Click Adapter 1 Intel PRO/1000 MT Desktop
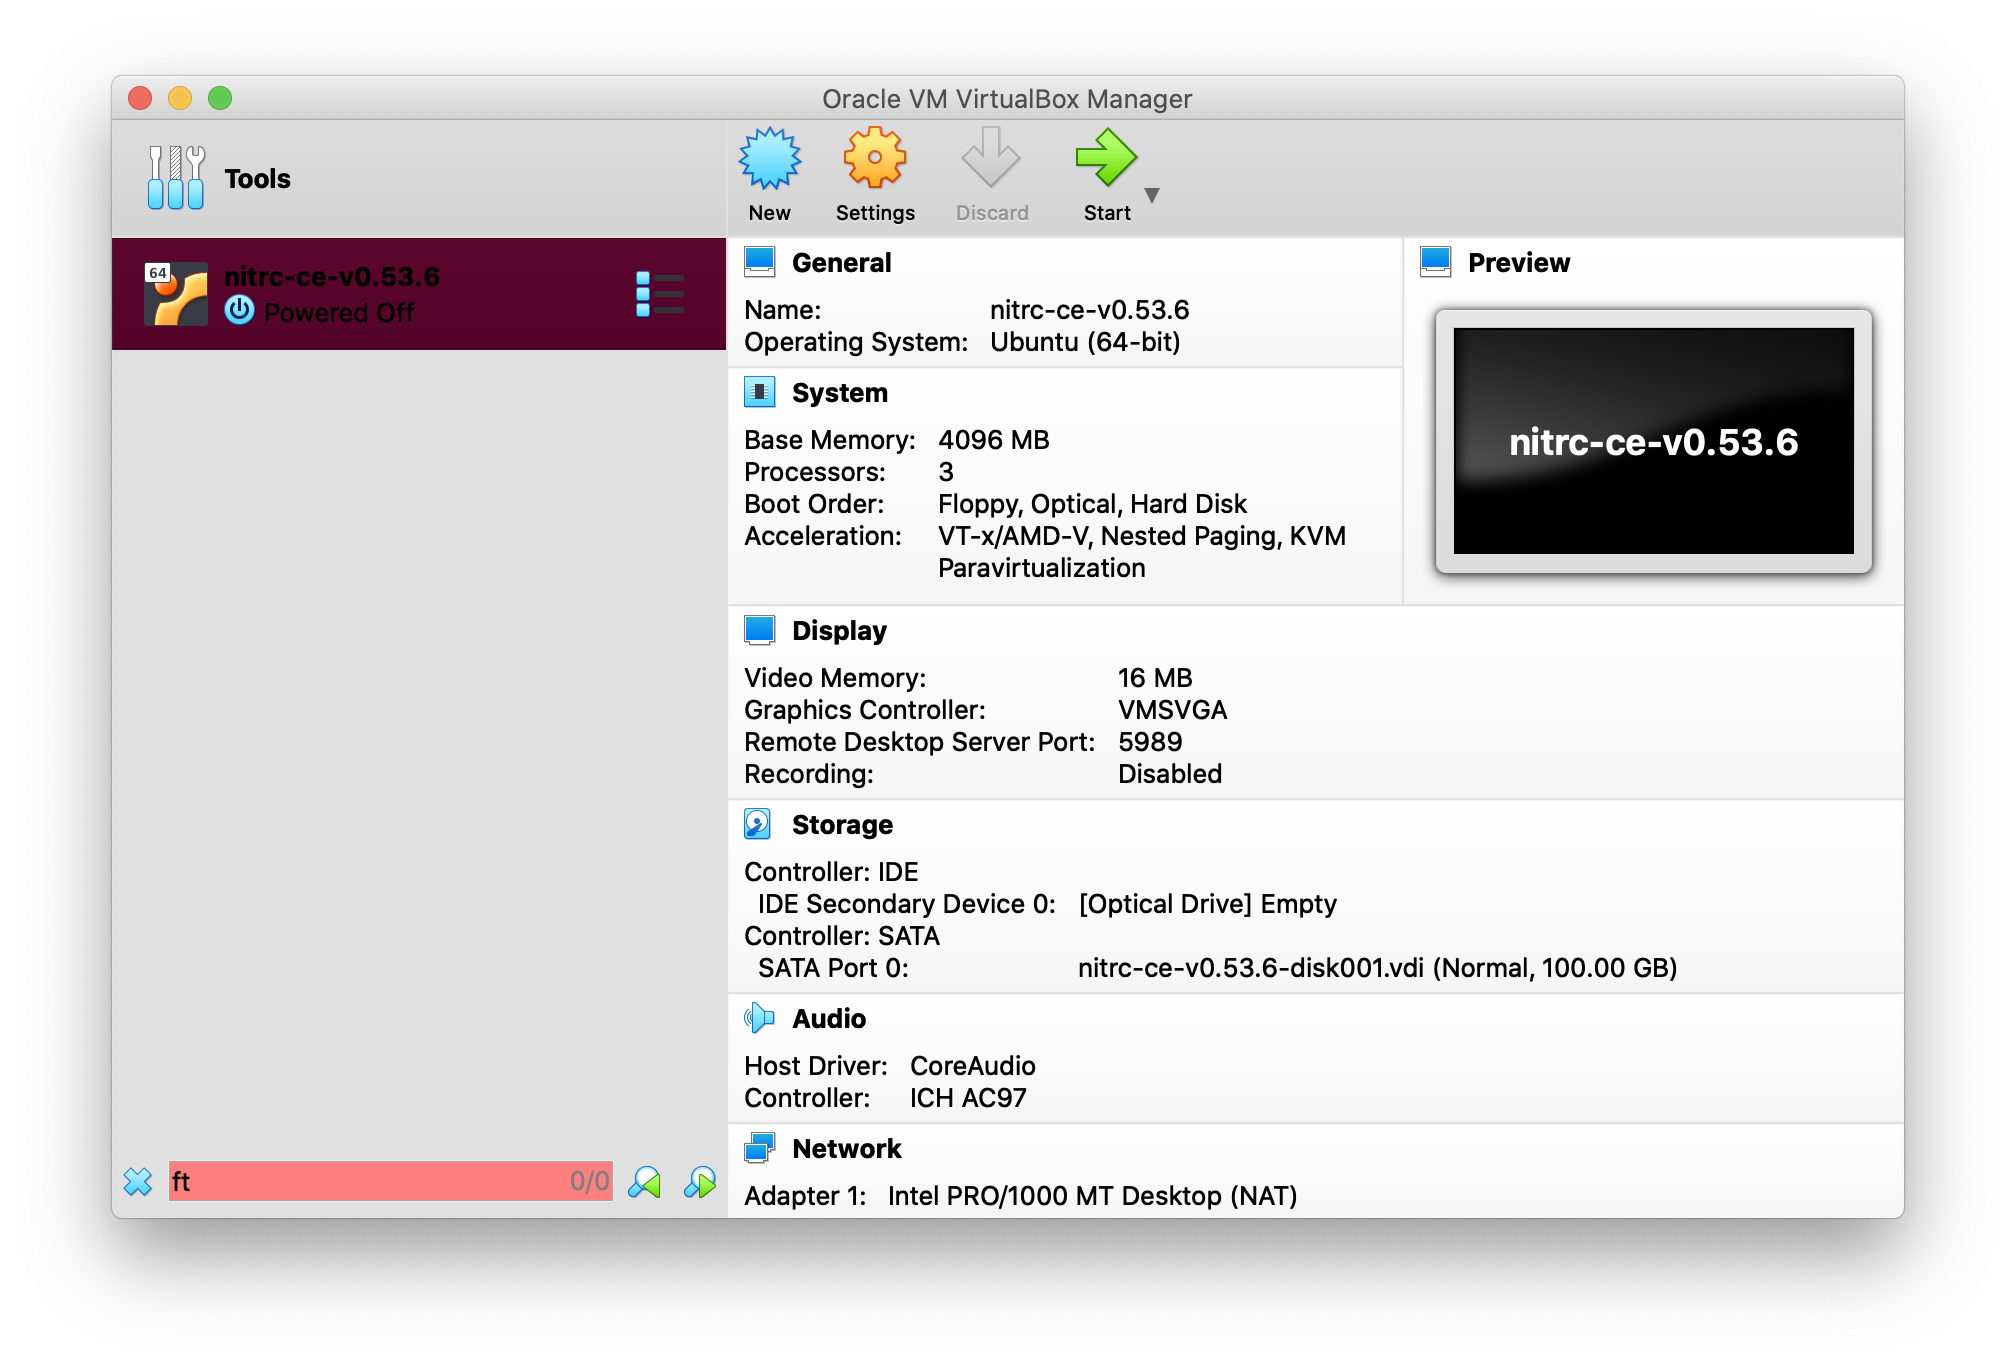The height and width of the screenshot is (1366, 2016). (1092, 1196)
